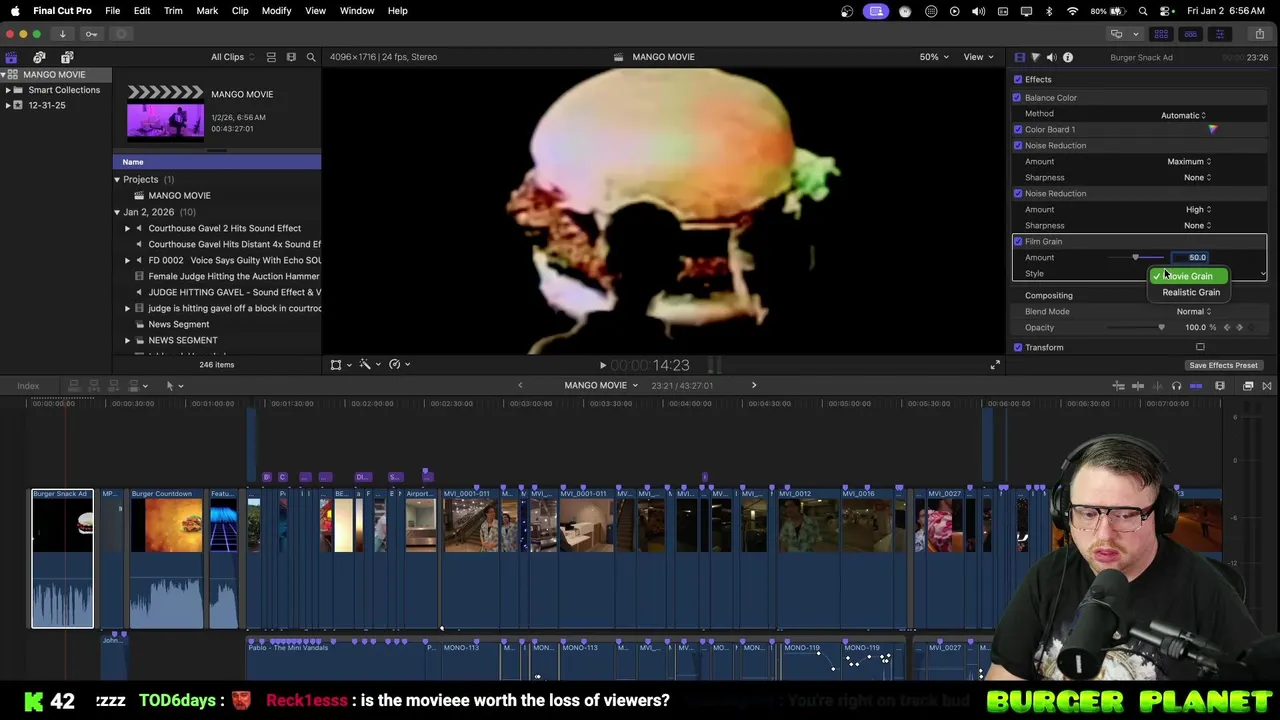Open the Titles and Generators sidebar
The height and width of the screenshot is (720, 1280).
point(67,57)
